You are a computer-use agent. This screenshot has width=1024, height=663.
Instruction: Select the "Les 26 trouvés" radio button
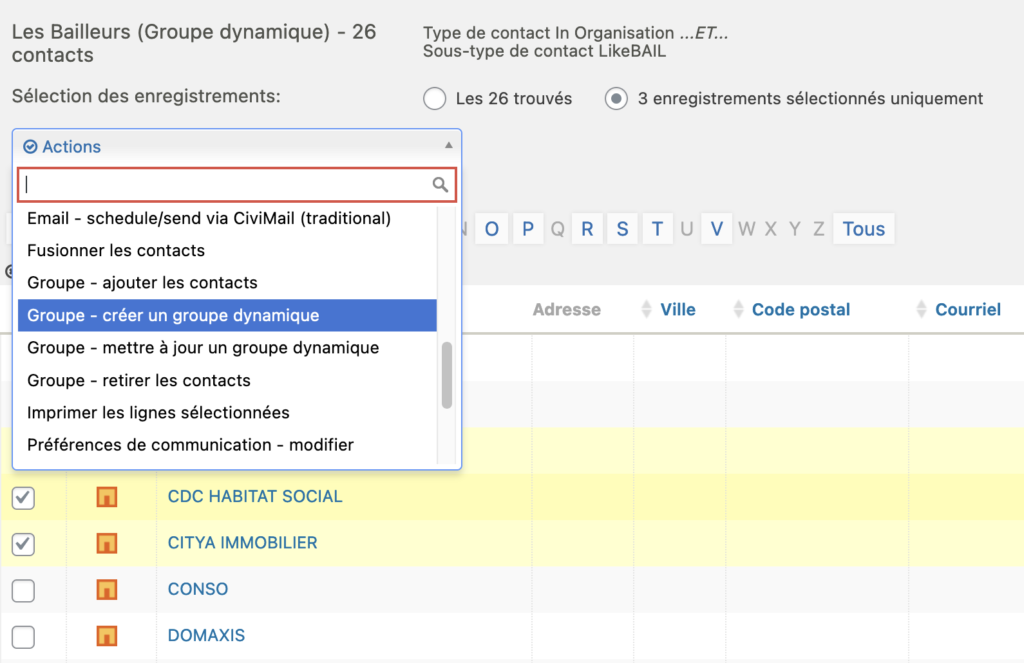(434, 99)
